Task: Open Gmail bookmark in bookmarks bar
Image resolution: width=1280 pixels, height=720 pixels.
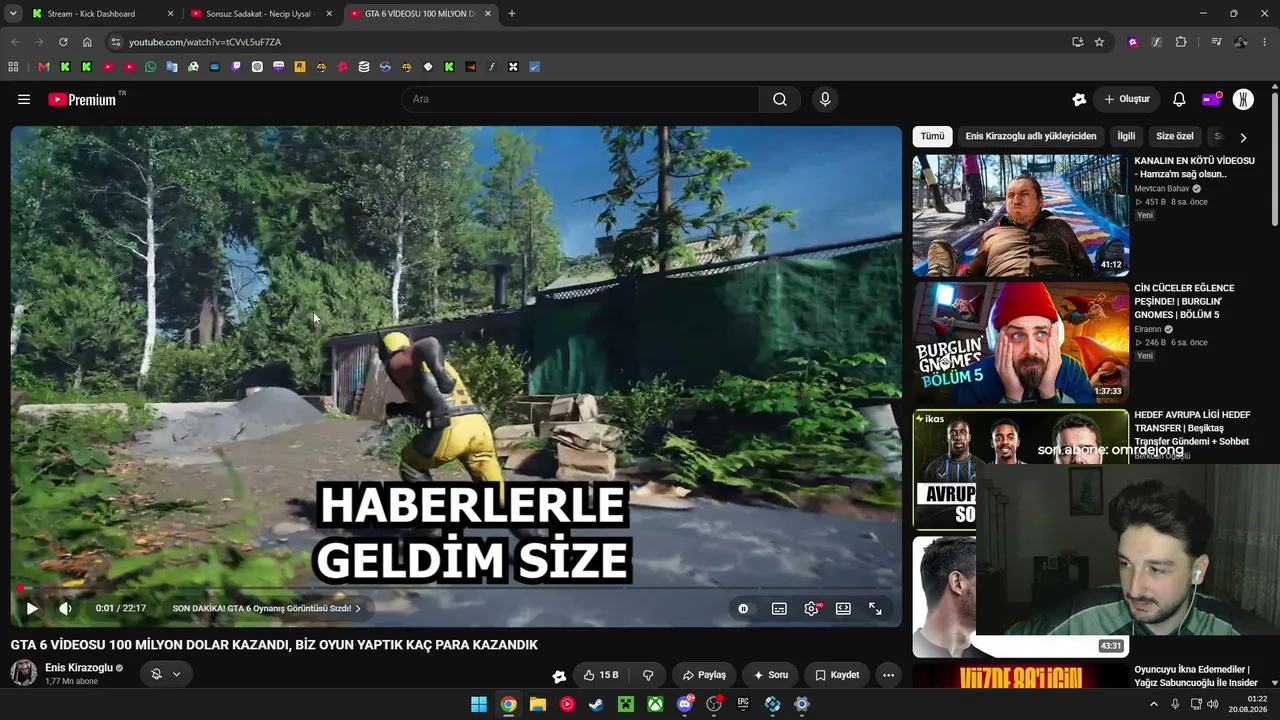Action: 43,67
